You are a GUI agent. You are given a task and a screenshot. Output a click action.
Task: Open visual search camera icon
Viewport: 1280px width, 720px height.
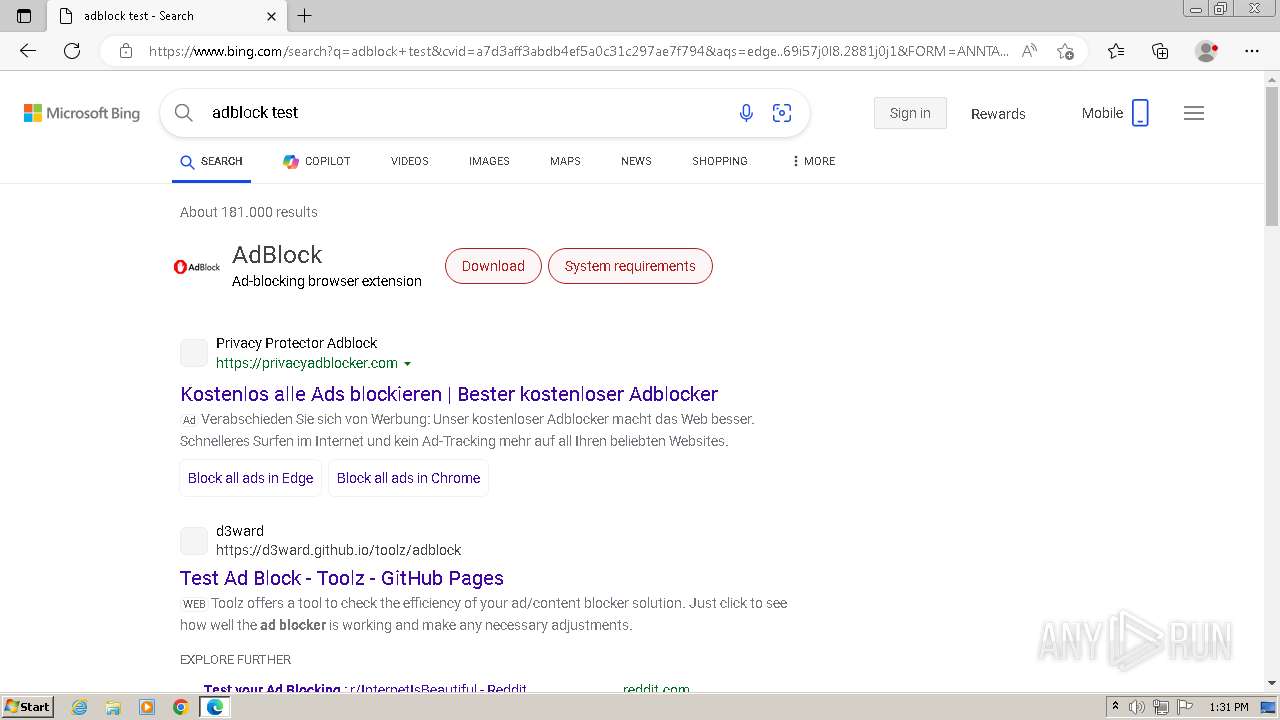point(782,113)
